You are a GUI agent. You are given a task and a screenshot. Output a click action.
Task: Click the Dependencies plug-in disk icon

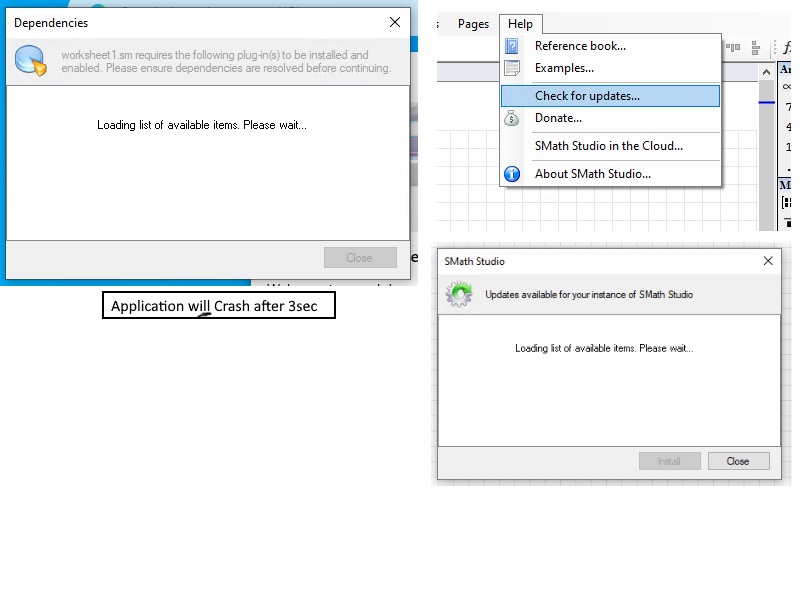[30, 61]
